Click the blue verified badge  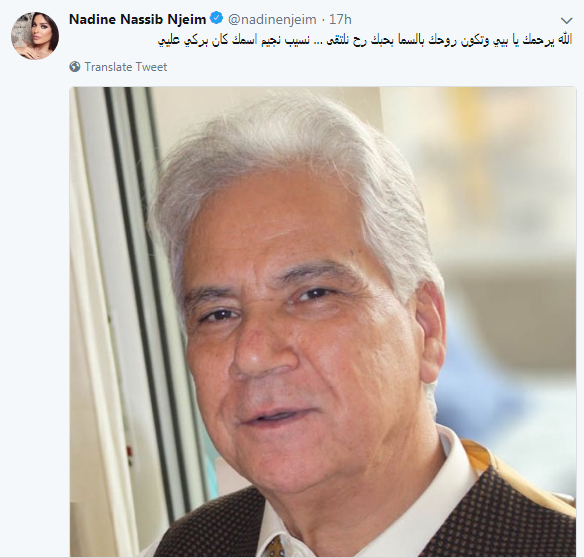(216, 18)
